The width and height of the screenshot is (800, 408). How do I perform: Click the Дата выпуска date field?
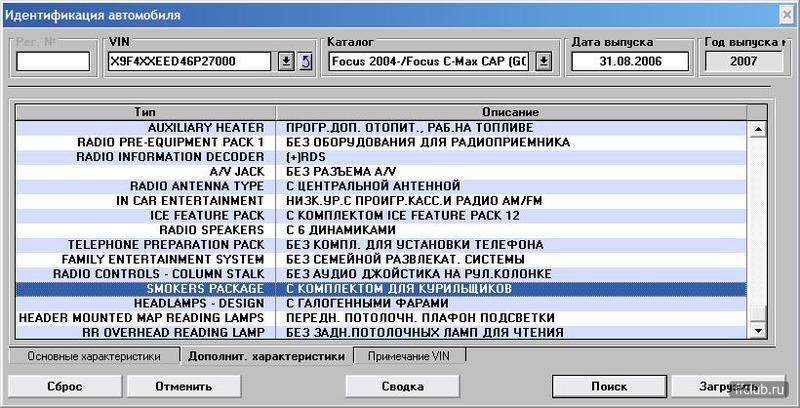(630, 62)
